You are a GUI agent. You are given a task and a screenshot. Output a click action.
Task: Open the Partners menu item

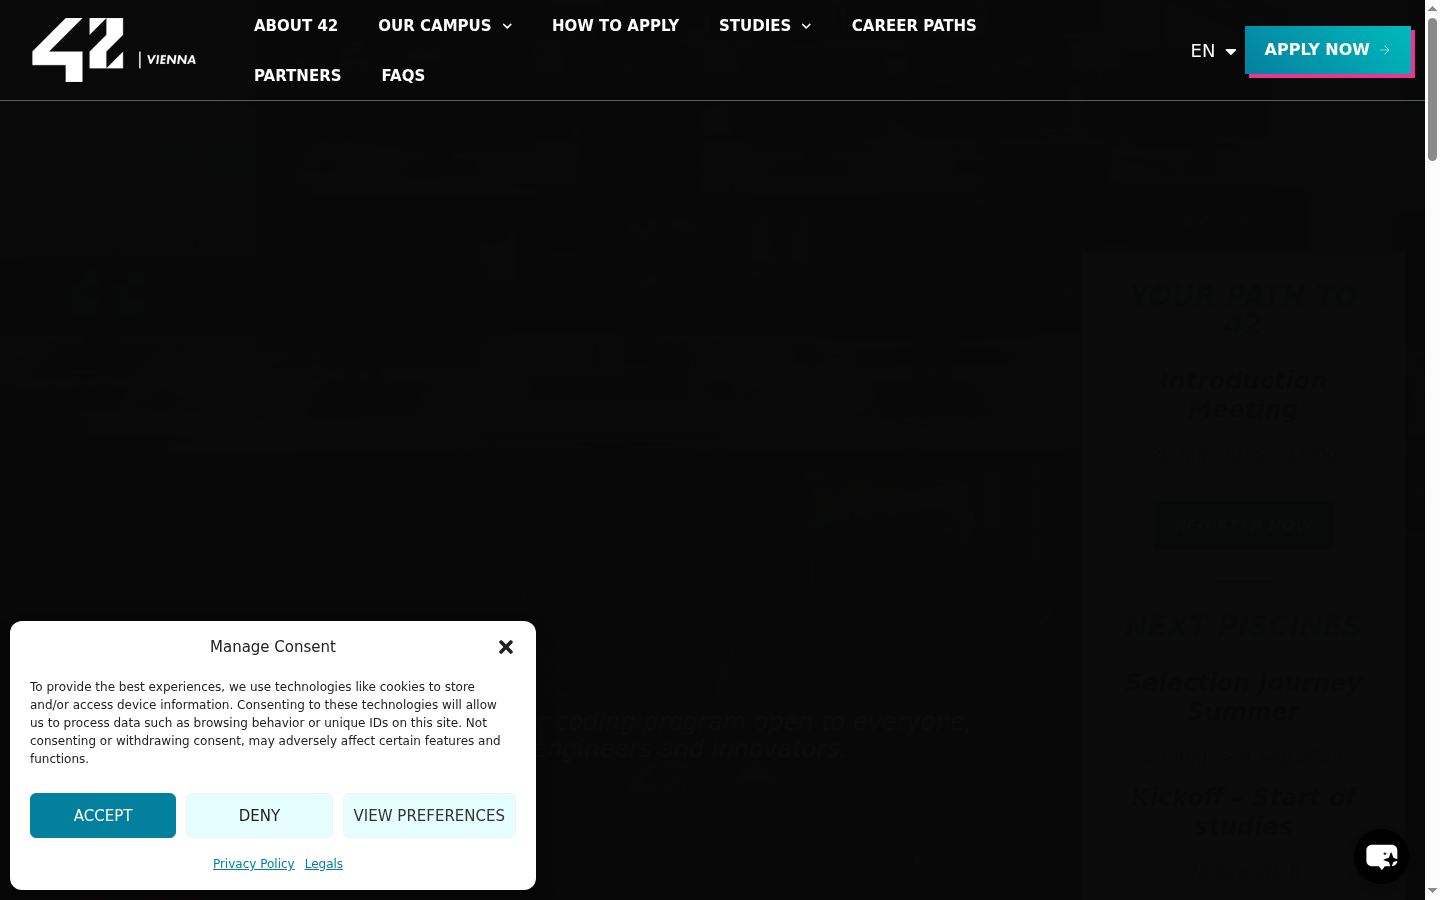pos(297,75)
